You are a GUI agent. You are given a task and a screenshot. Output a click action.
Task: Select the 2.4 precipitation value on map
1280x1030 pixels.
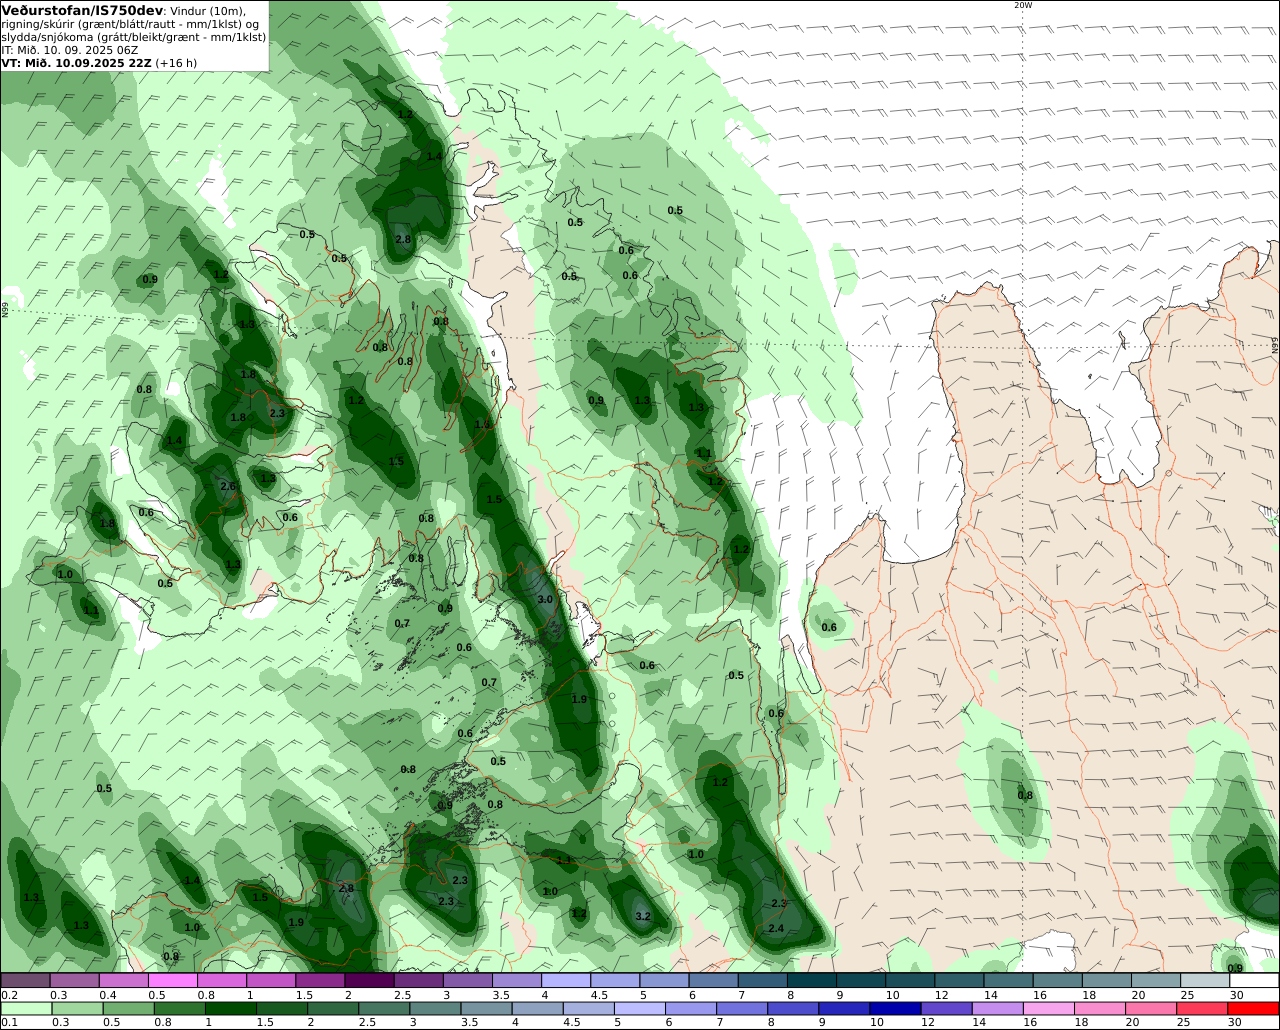pos(776,929)
